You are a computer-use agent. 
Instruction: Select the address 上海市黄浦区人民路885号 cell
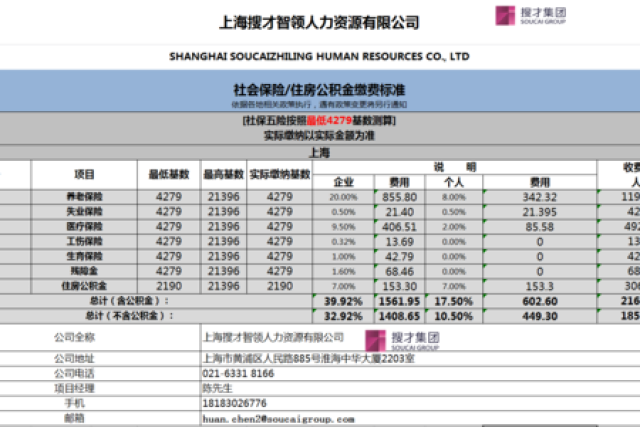coord(420,359)
